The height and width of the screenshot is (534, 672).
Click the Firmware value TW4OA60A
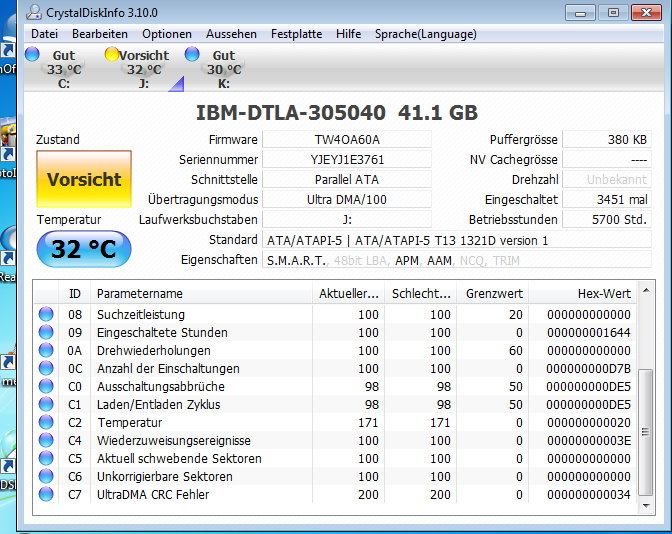(x=347, y=140)
